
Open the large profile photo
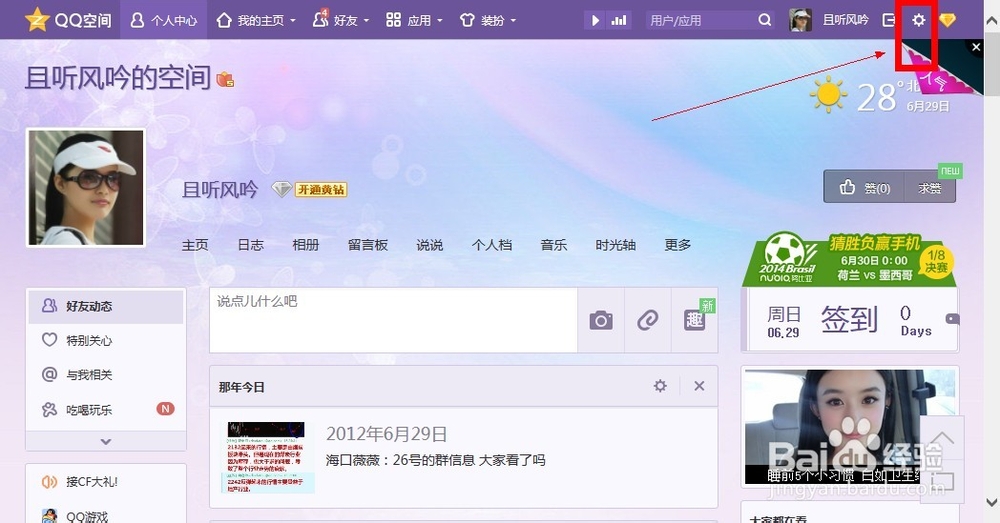[x=85, y=188]
